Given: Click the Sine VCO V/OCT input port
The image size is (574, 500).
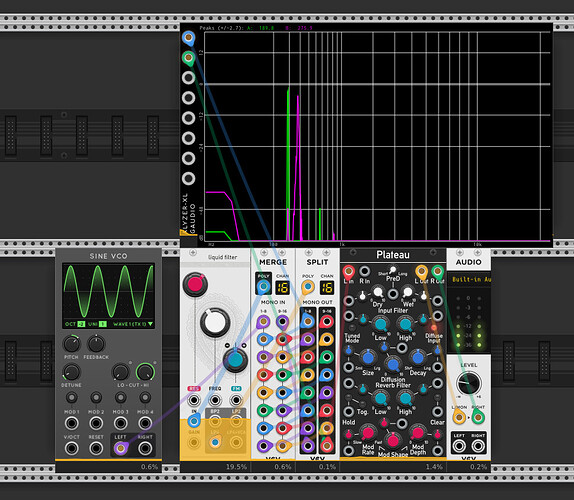Looking at the screenshot, I should coord(71,448).
